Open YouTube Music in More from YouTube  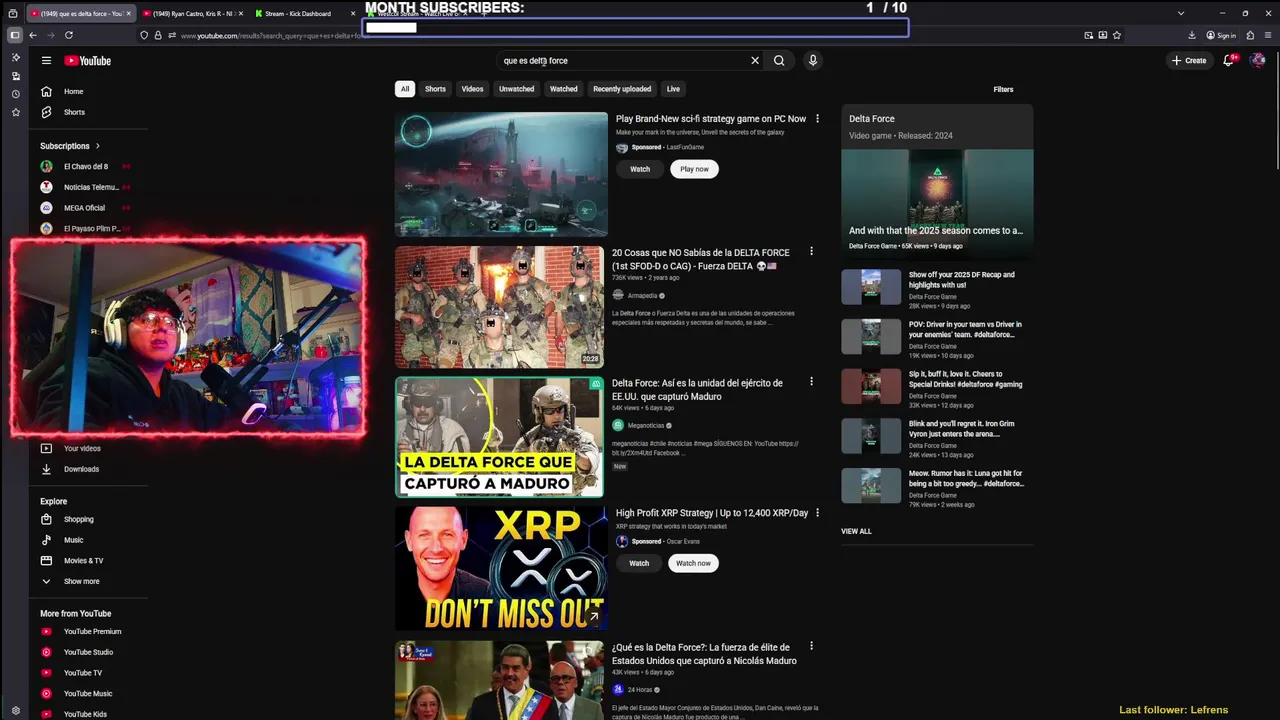pyautogui.click(x=88, y=693)
